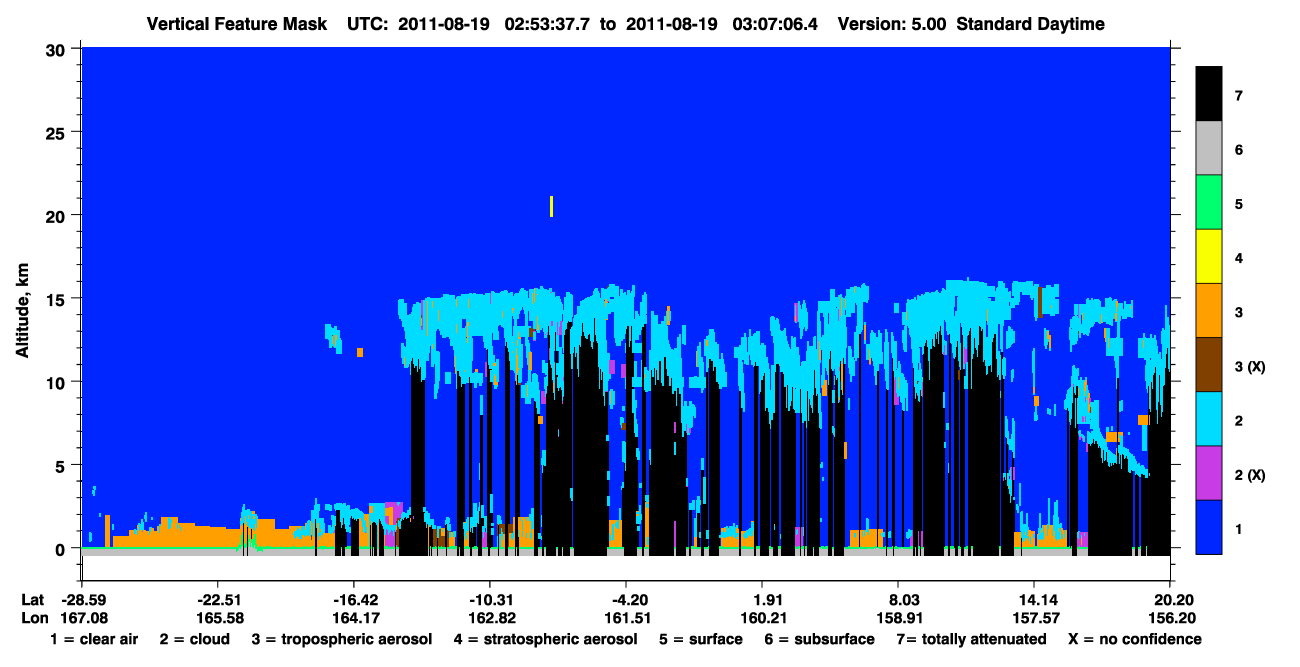Click the longitude value 161.51
The image size is (1300, 667).
(x=626, y=618)
